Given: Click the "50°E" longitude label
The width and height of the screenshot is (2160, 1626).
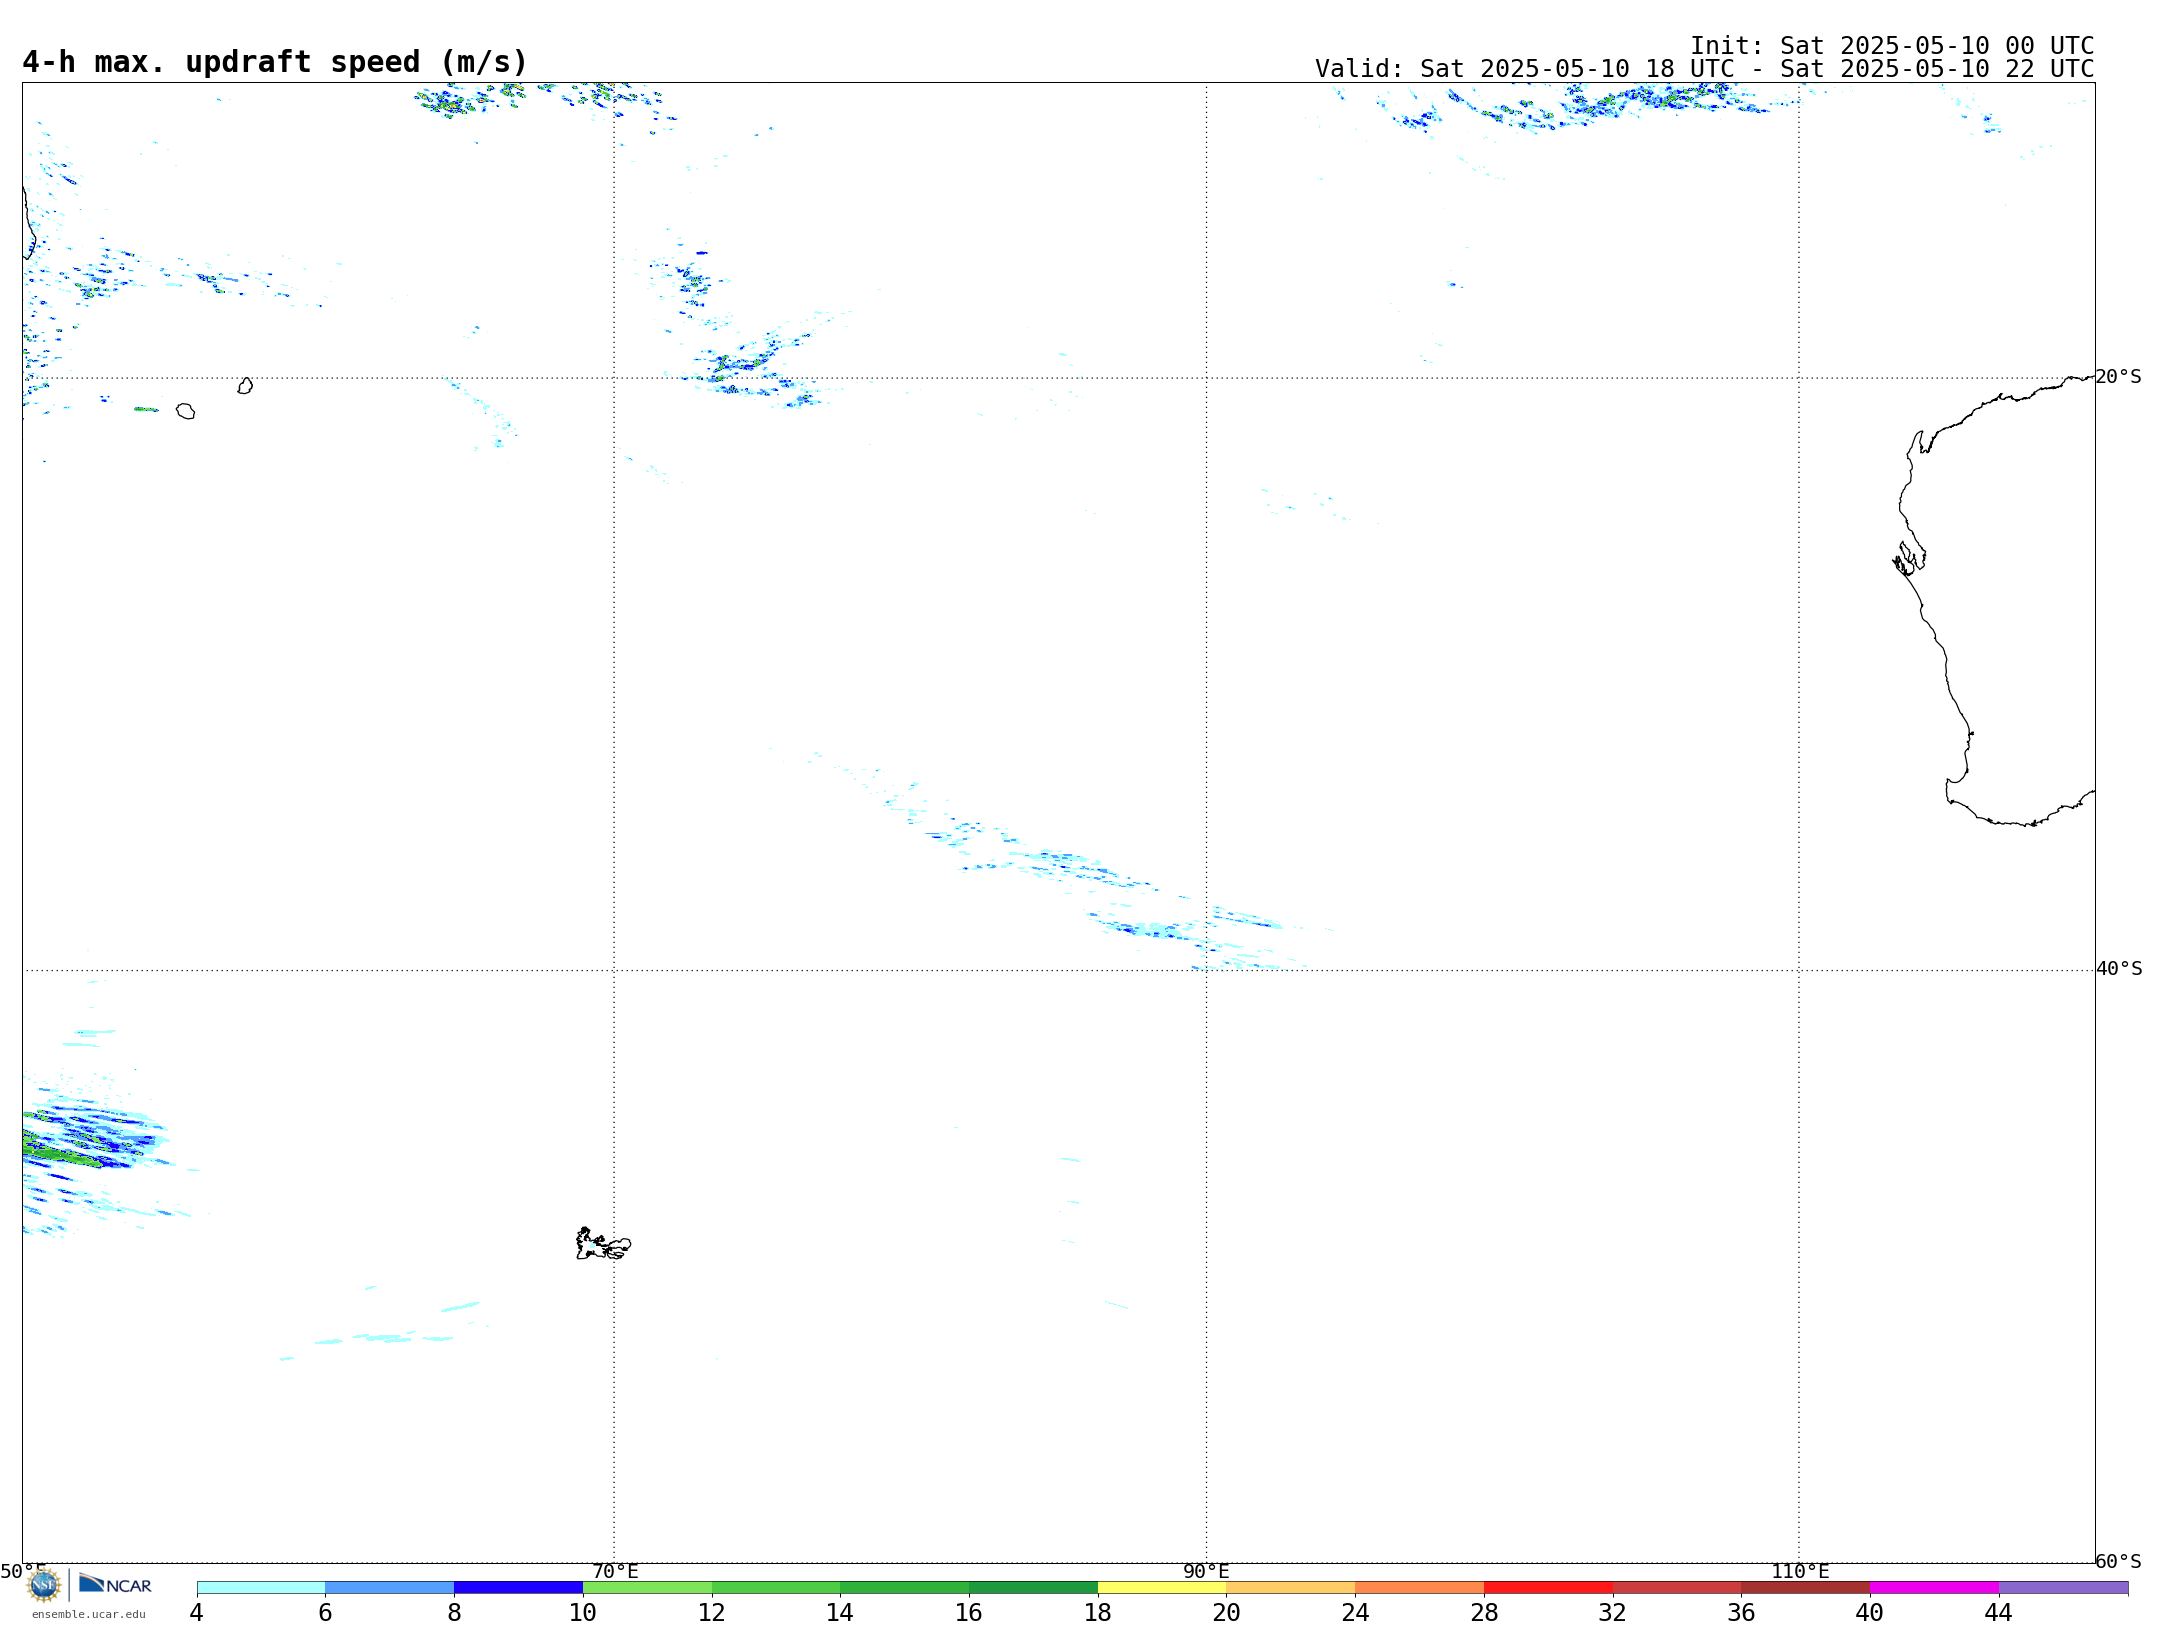Looking at the screenshot, I should pyautogui.click(x=23, y=1571).
